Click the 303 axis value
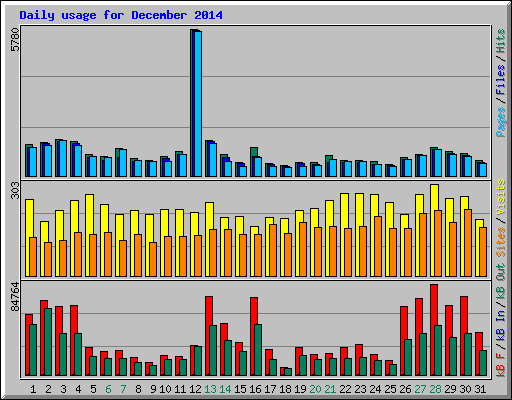This screenshot has height=400, width=512. (x=15, y=190)
